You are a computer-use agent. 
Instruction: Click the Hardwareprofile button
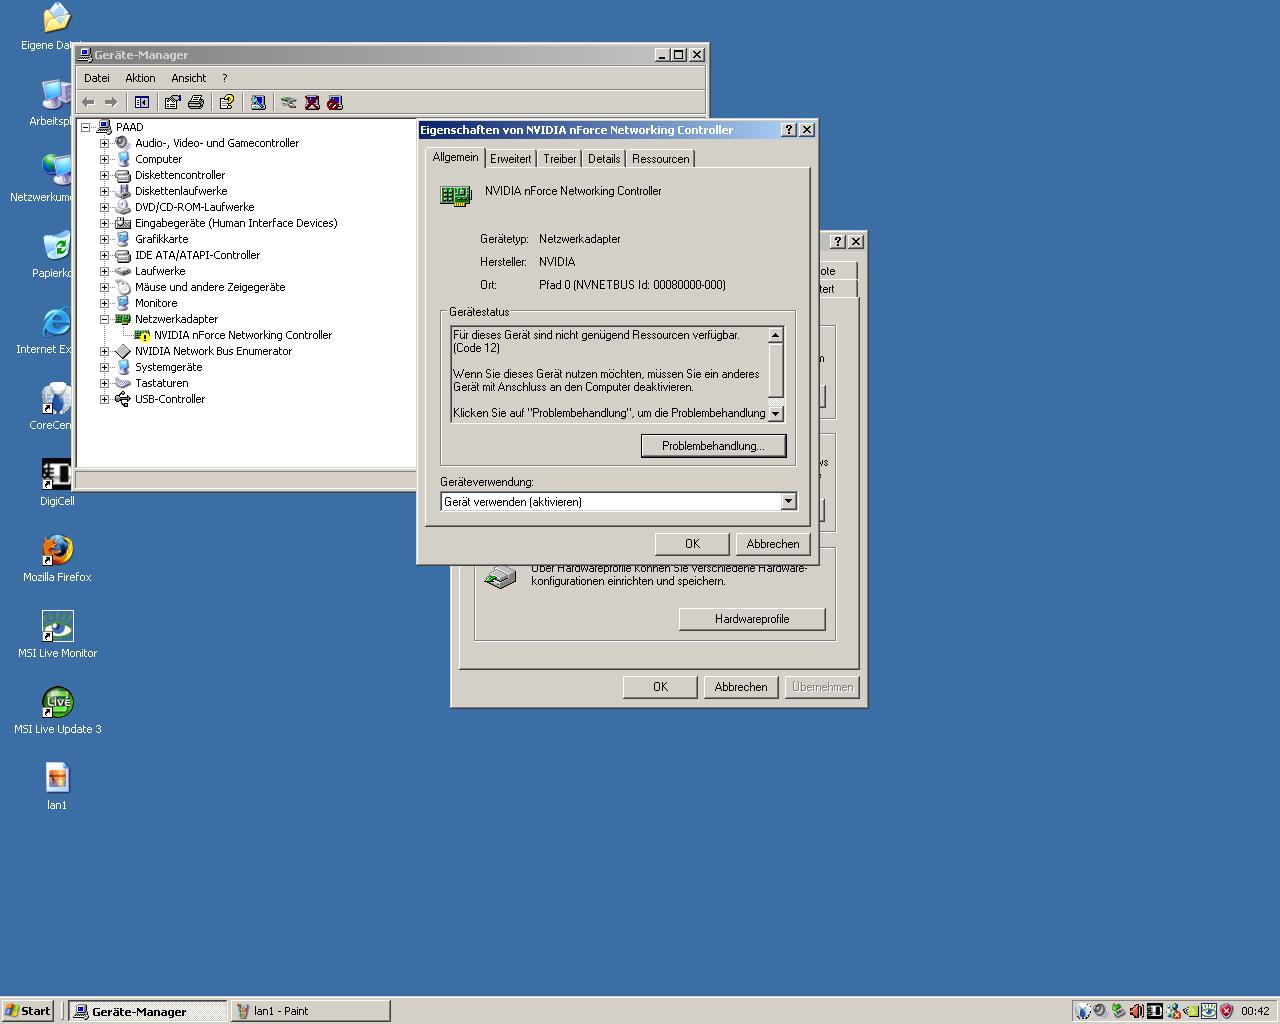(752, 619)
